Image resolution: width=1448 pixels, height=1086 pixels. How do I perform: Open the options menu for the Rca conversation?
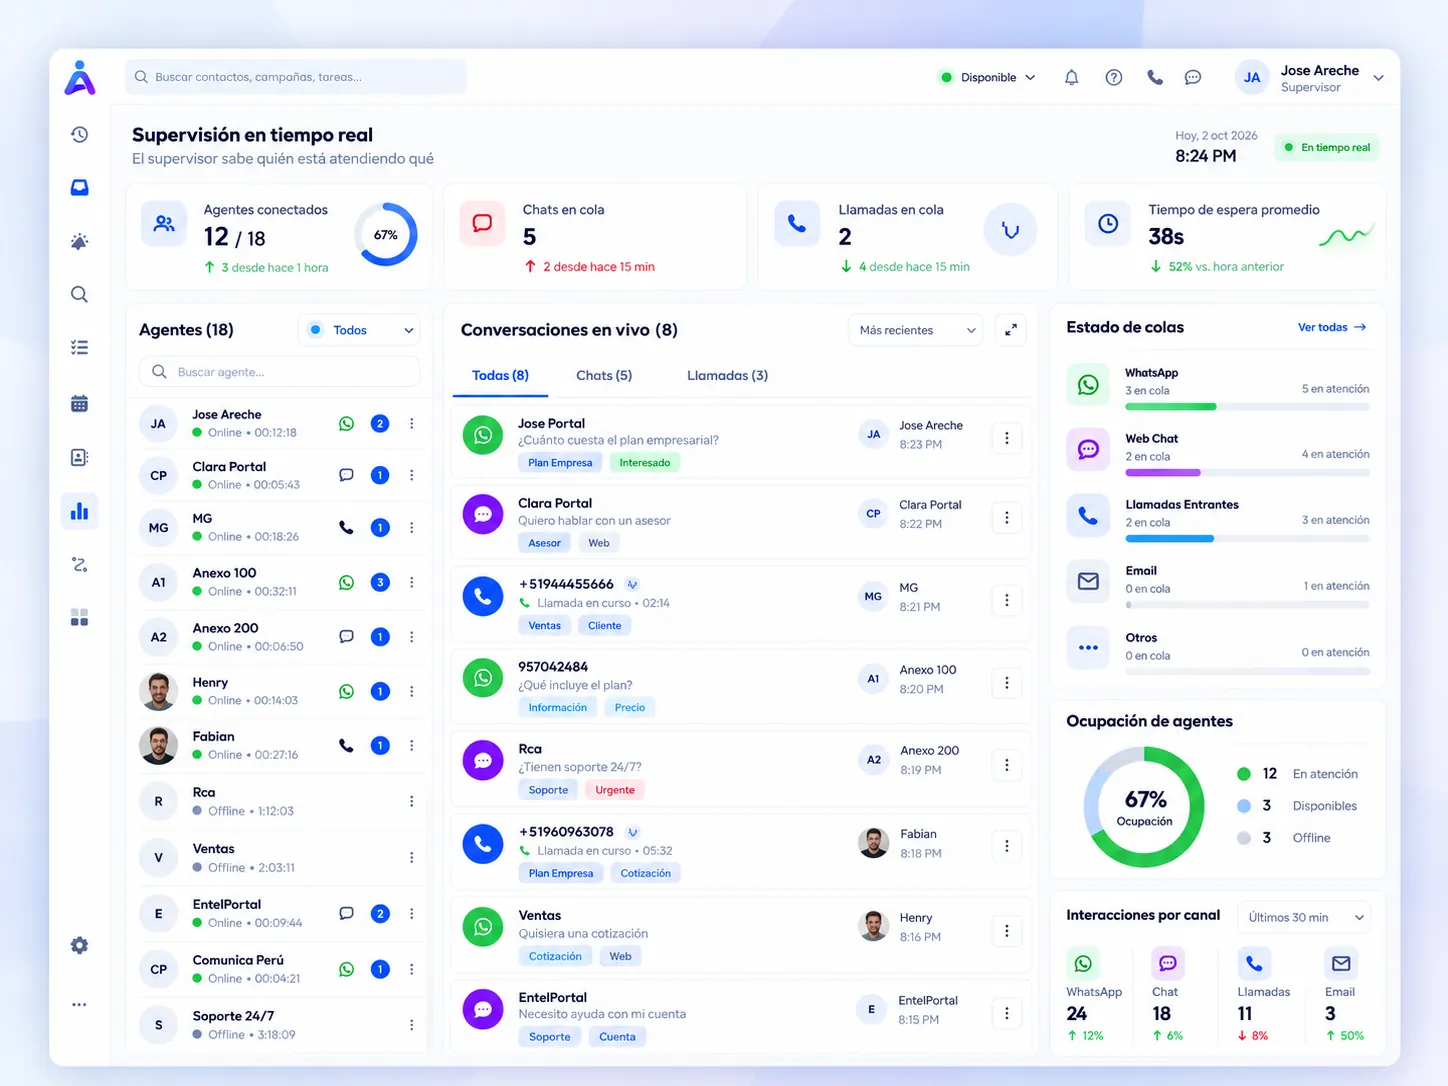[1007, 765]
